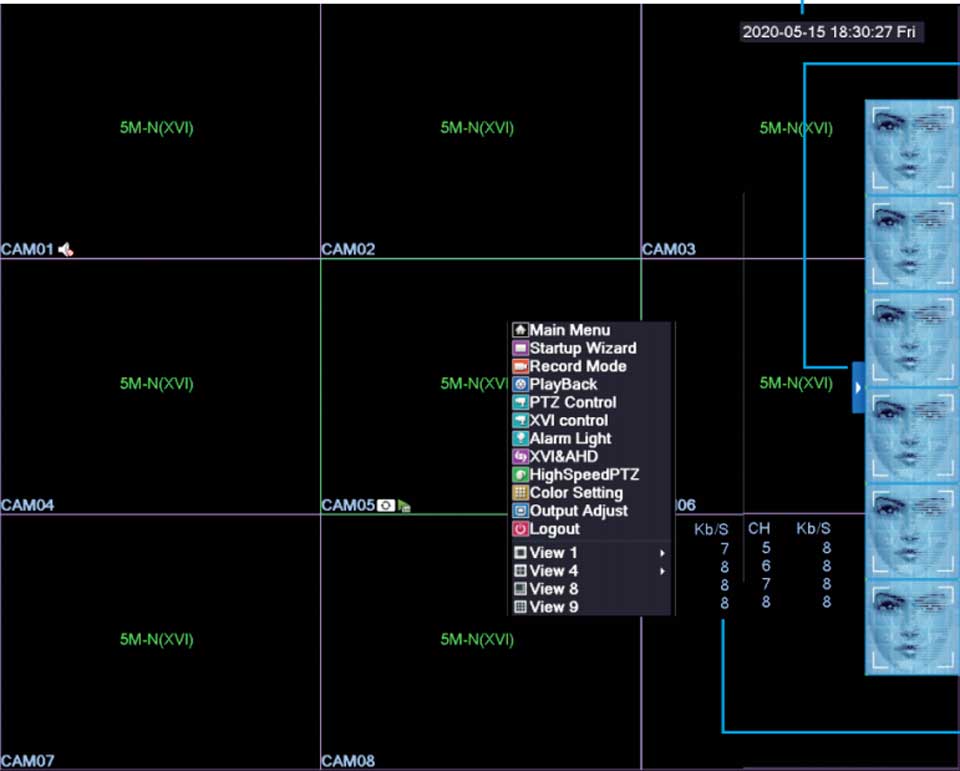The width and height of the screenshot is (960, 771).
Task: Click the snapshot camera icon on CAM05
Action: click(x=386, y=506)
